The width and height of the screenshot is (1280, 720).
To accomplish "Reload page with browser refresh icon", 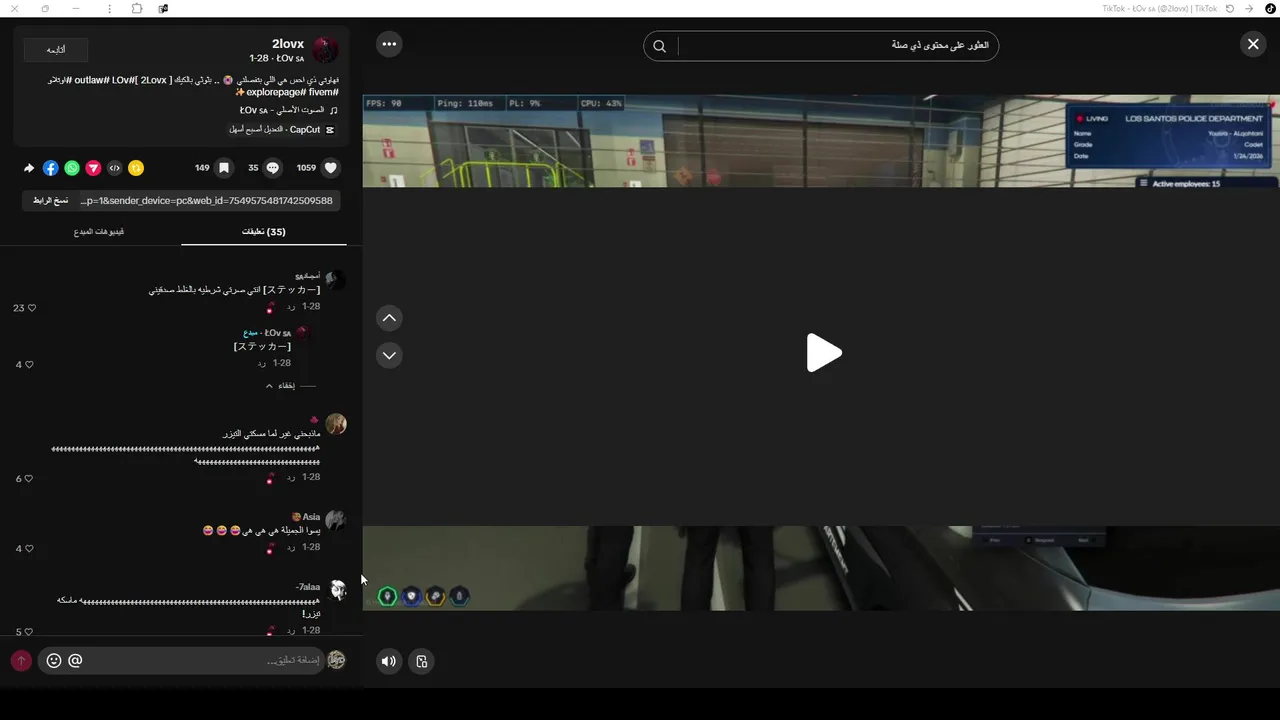I will [x=1230, y=8].
